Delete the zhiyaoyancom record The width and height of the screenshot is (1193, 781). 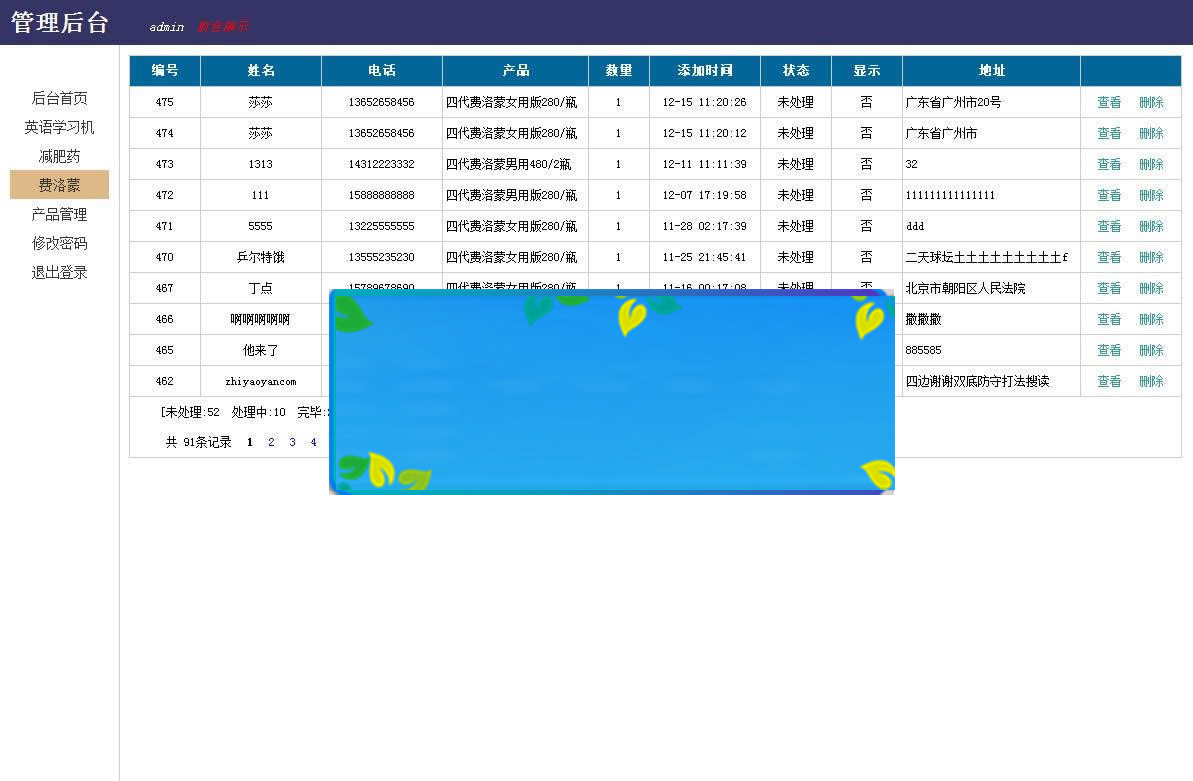[1151, 381]
